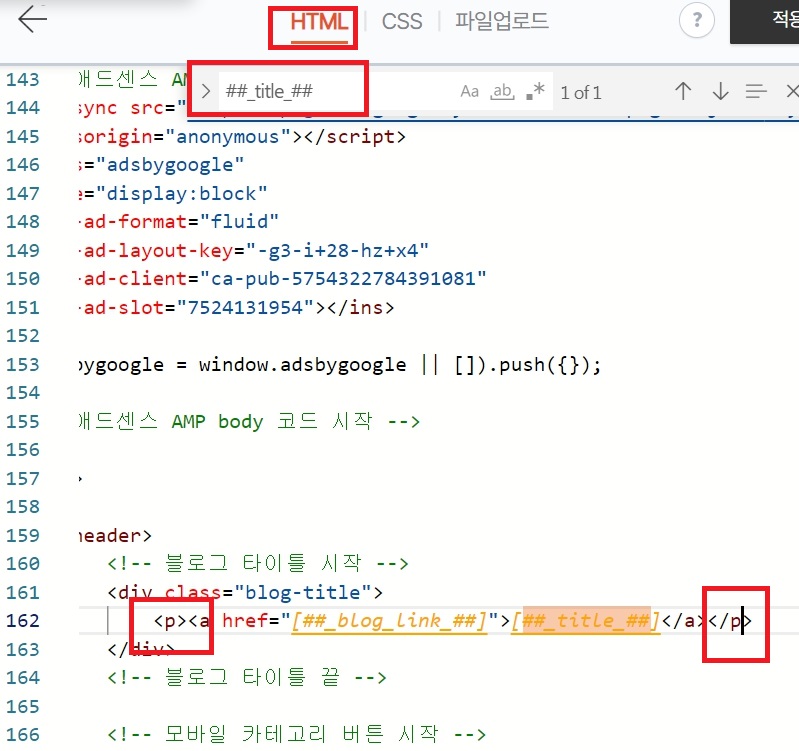Open the 파일업로드 tab
Image resolution: width=799 pixels, height=751 pixels.
501,21
